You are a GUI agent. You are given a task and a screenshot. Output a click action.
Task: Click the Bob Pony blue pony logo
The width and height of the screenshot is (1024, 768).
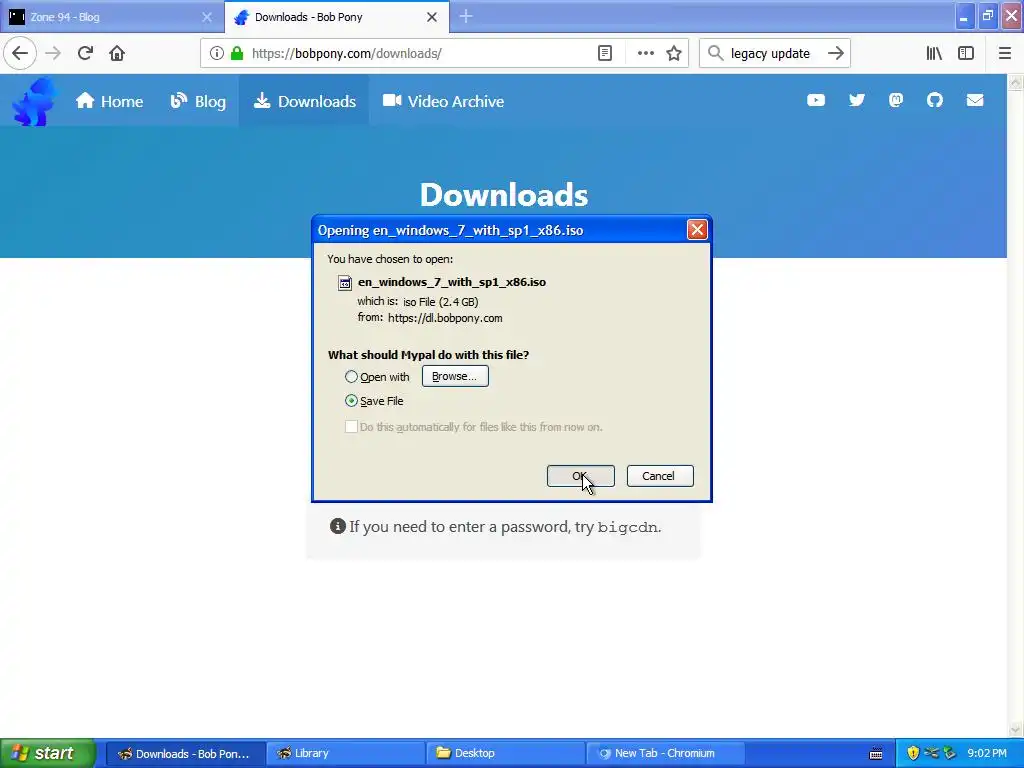point(34,101)
